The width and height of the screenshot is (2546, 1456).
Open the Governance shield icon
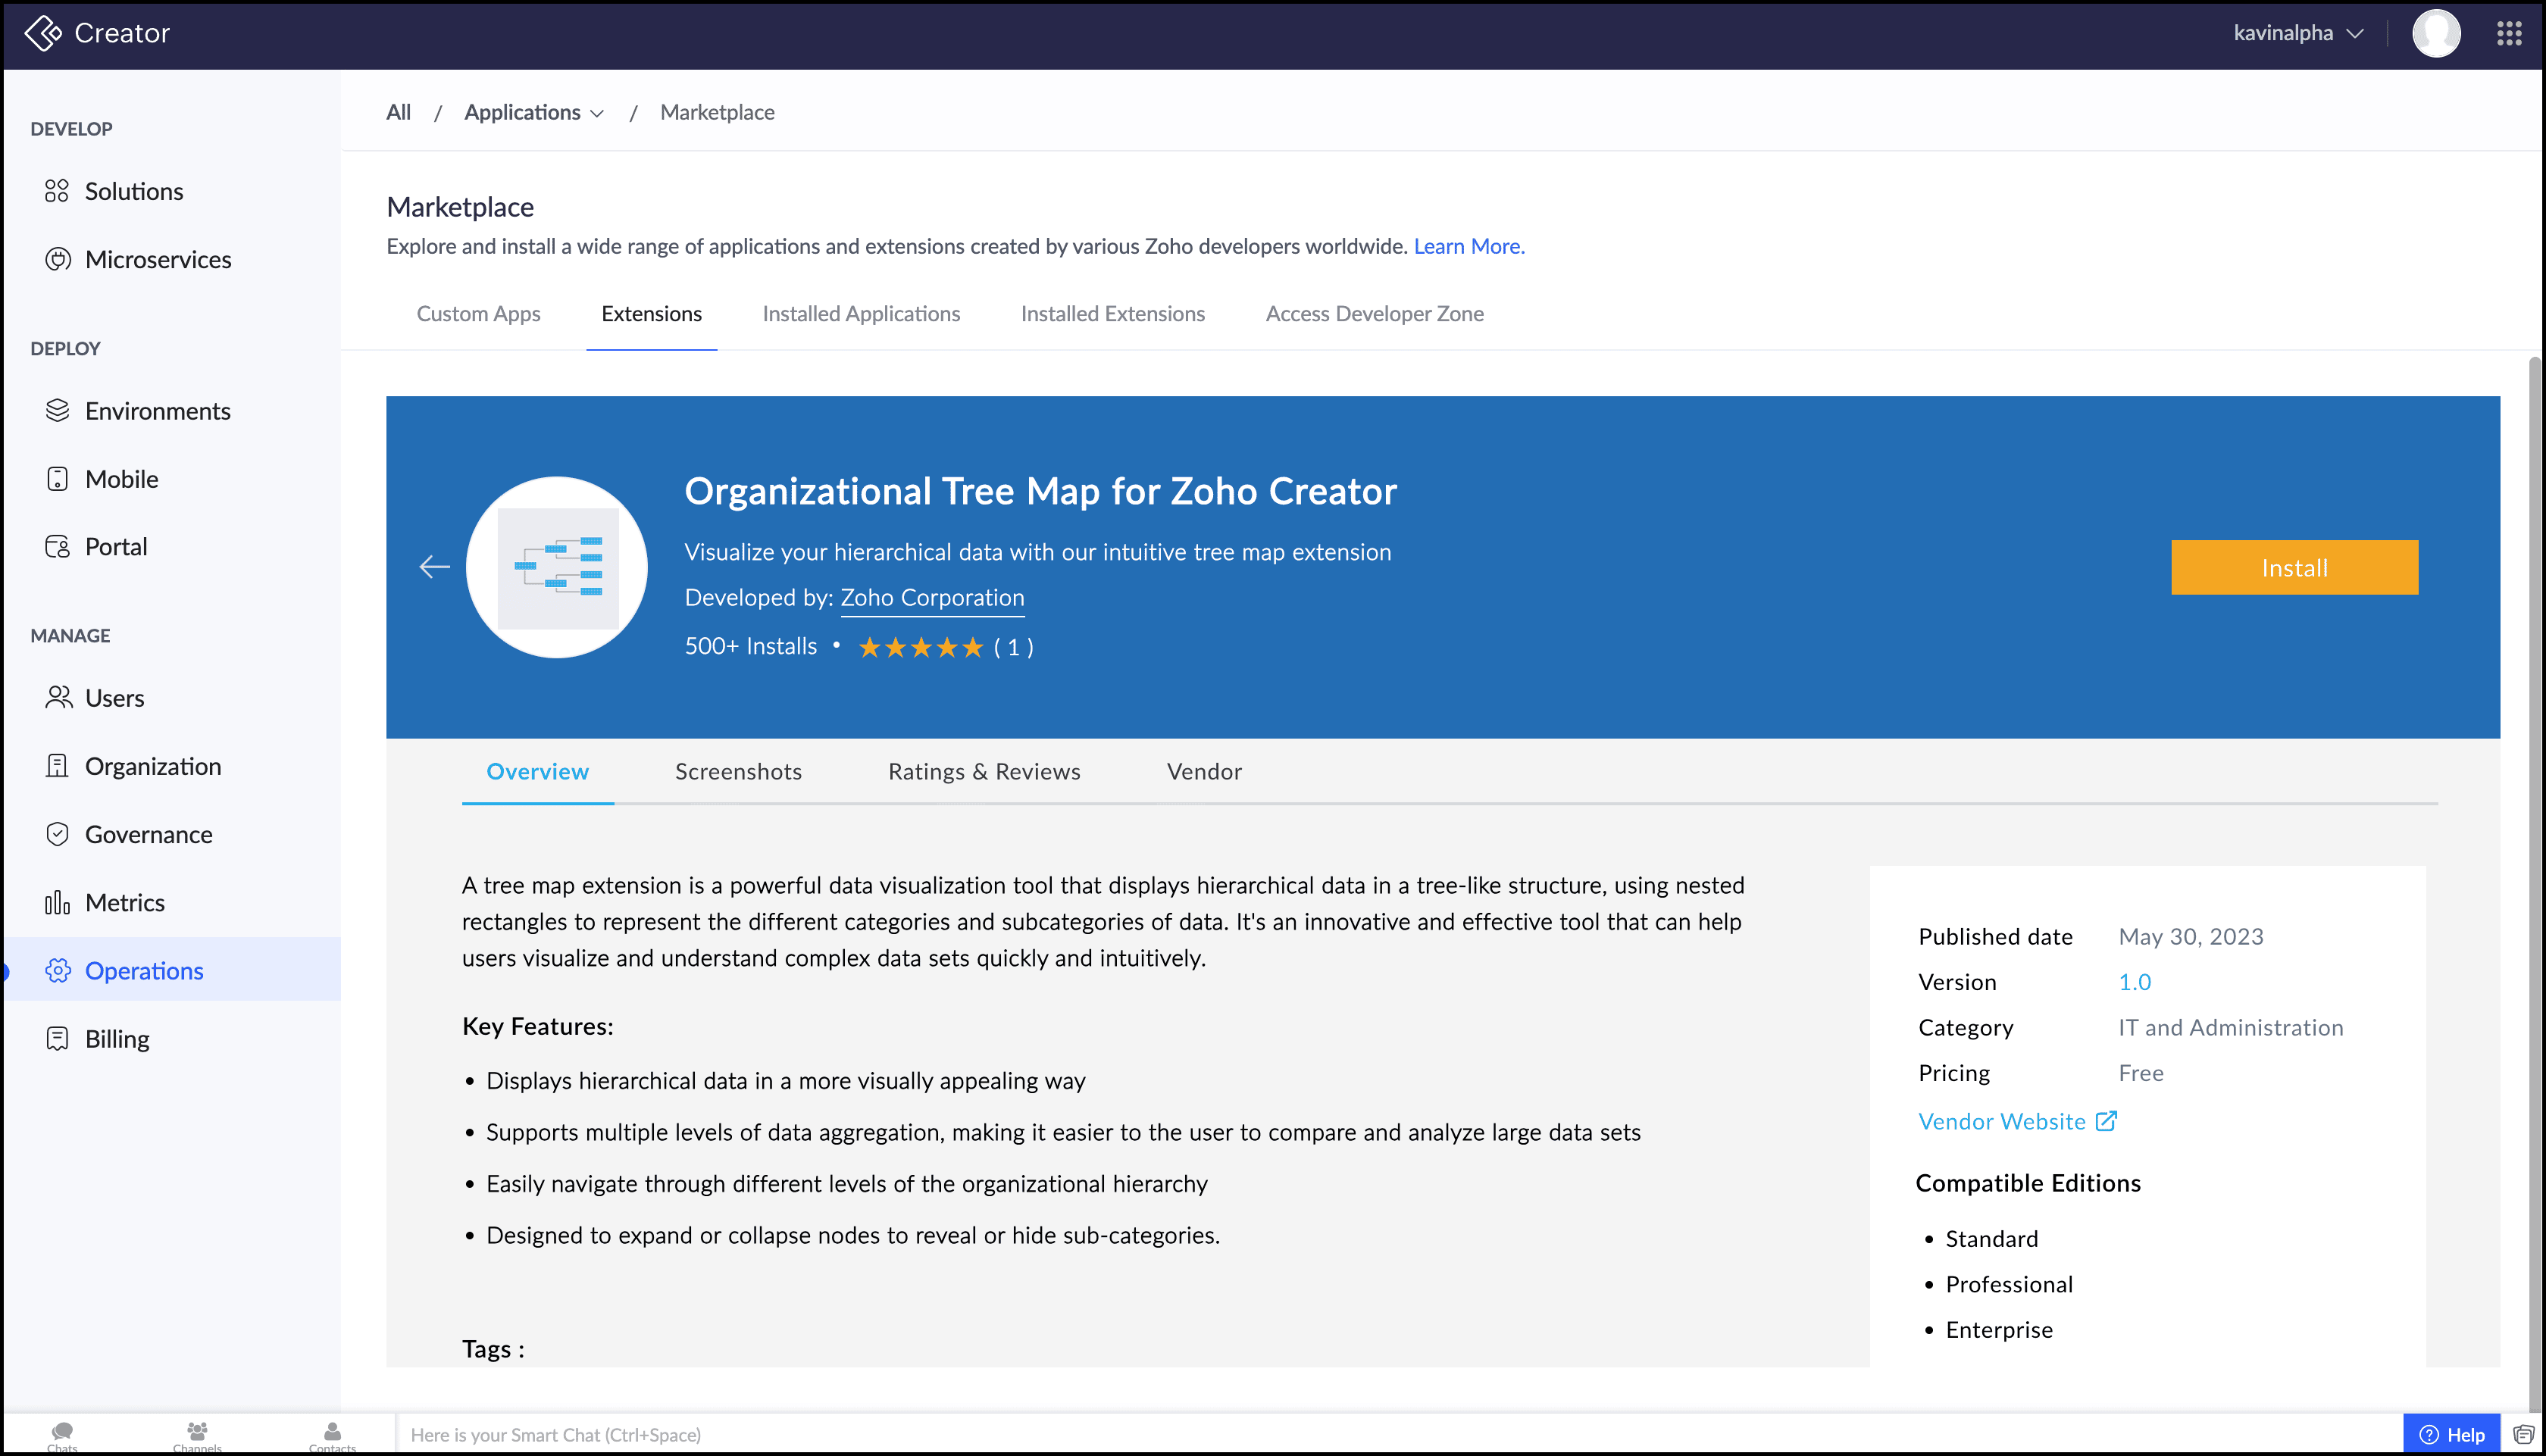58,834
